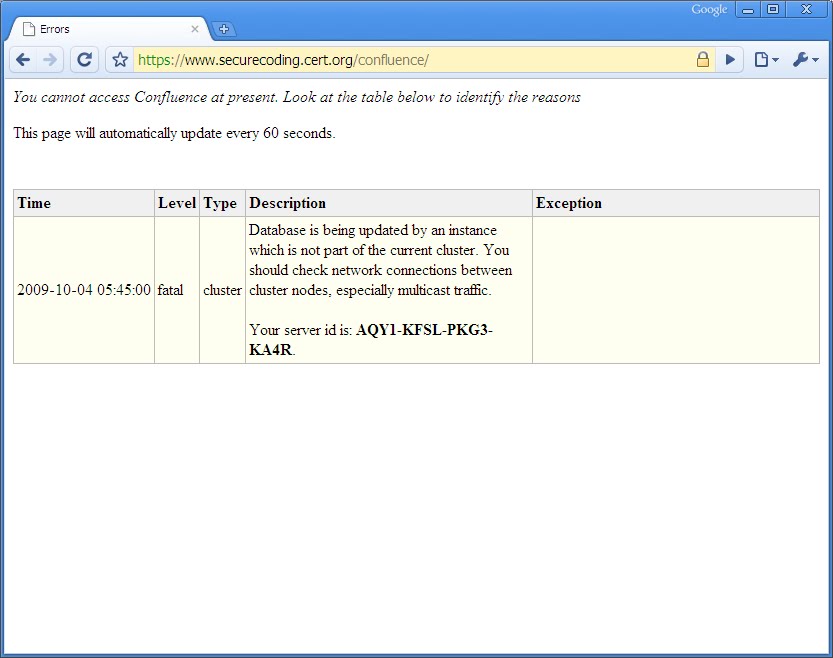This screenshot has width=833, height=658.
Task: Click 'Database is being updated' description text
Action: [380, 260]
